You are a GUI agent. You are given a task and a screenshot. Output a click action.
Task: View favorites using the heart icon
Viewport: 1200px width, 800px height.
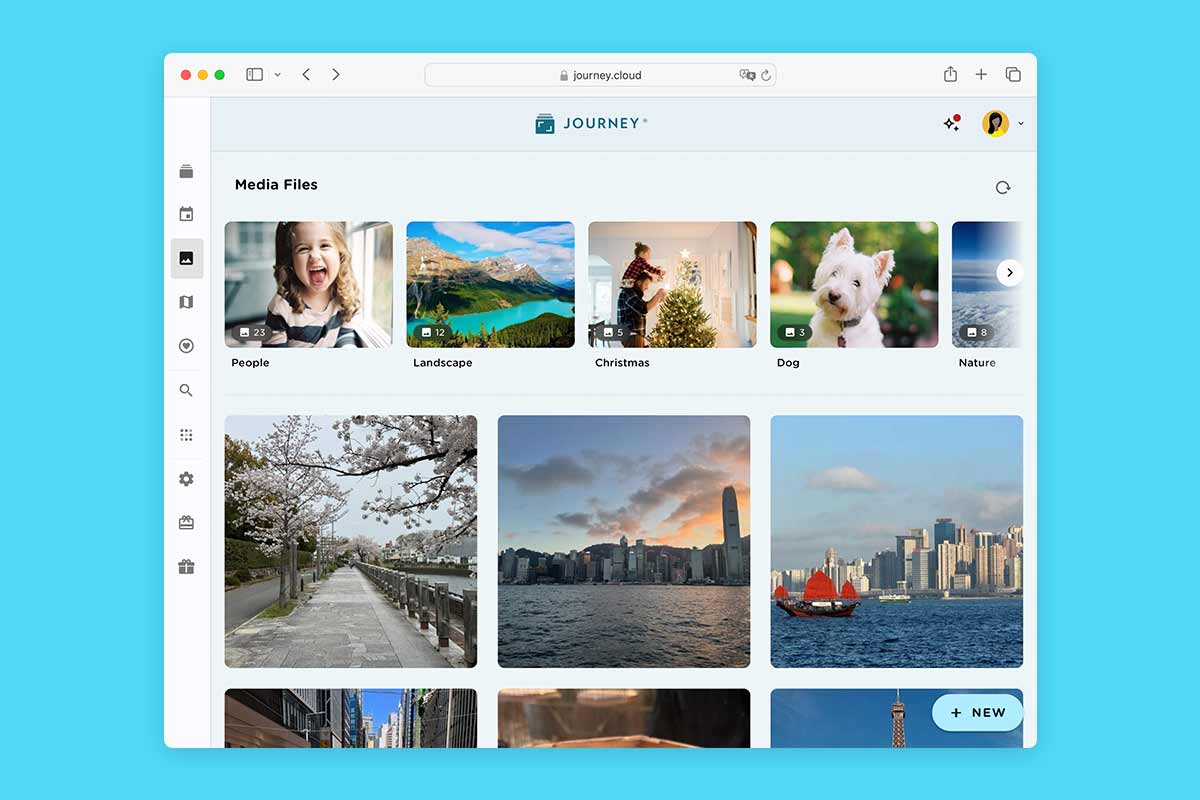click(186, 345)
